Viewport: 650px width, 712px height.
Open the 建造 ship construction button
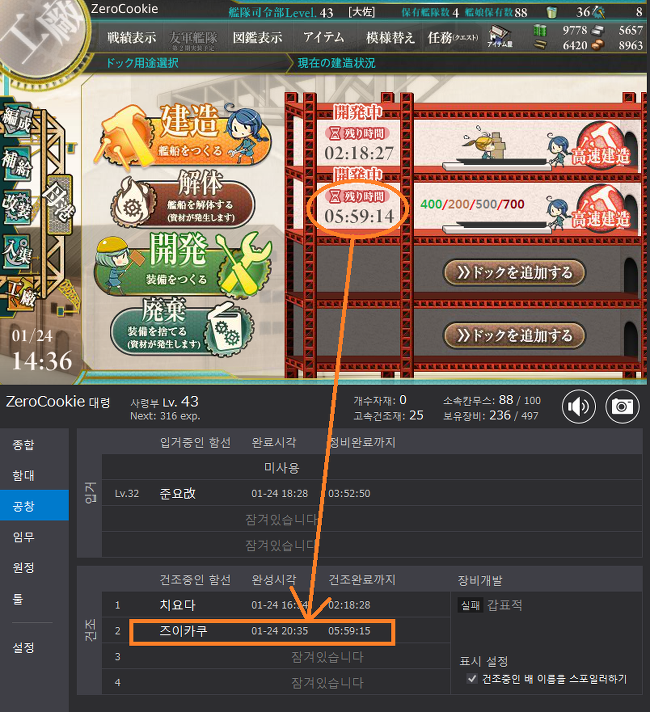184,134
